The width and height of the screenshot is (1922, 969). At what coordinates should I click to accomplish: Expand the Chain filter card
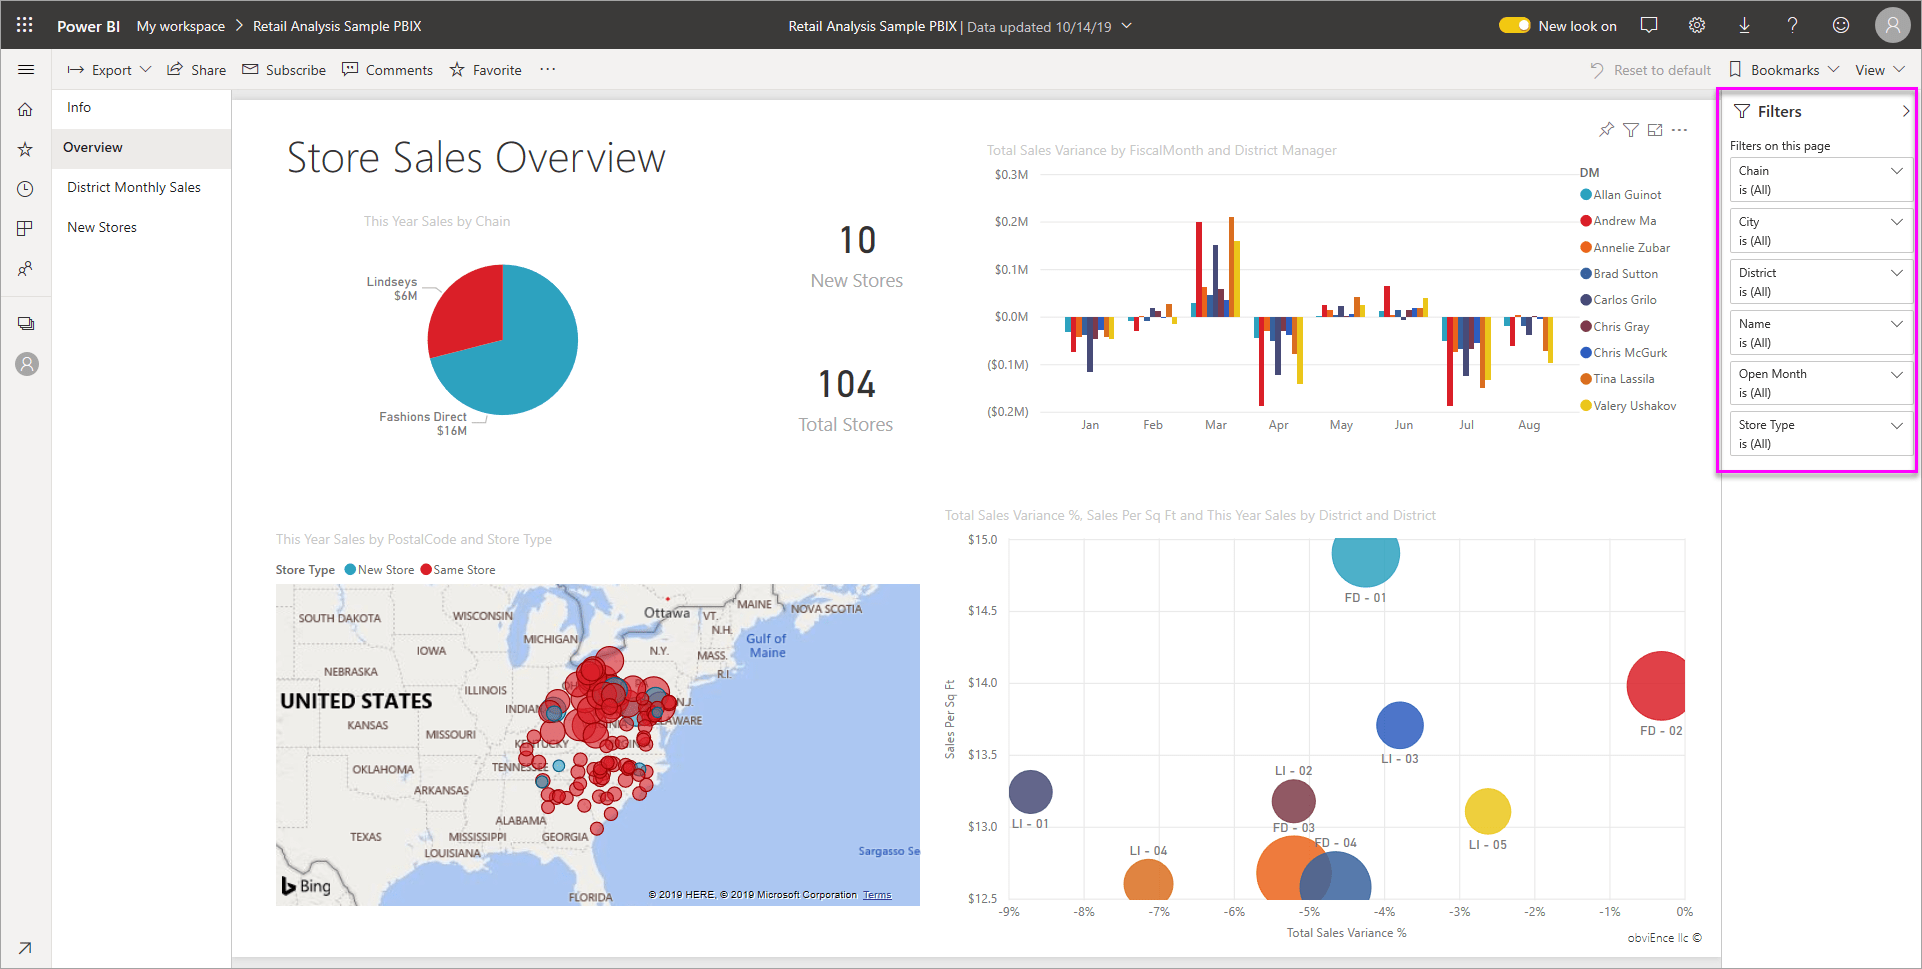[x=1897, y=170]
